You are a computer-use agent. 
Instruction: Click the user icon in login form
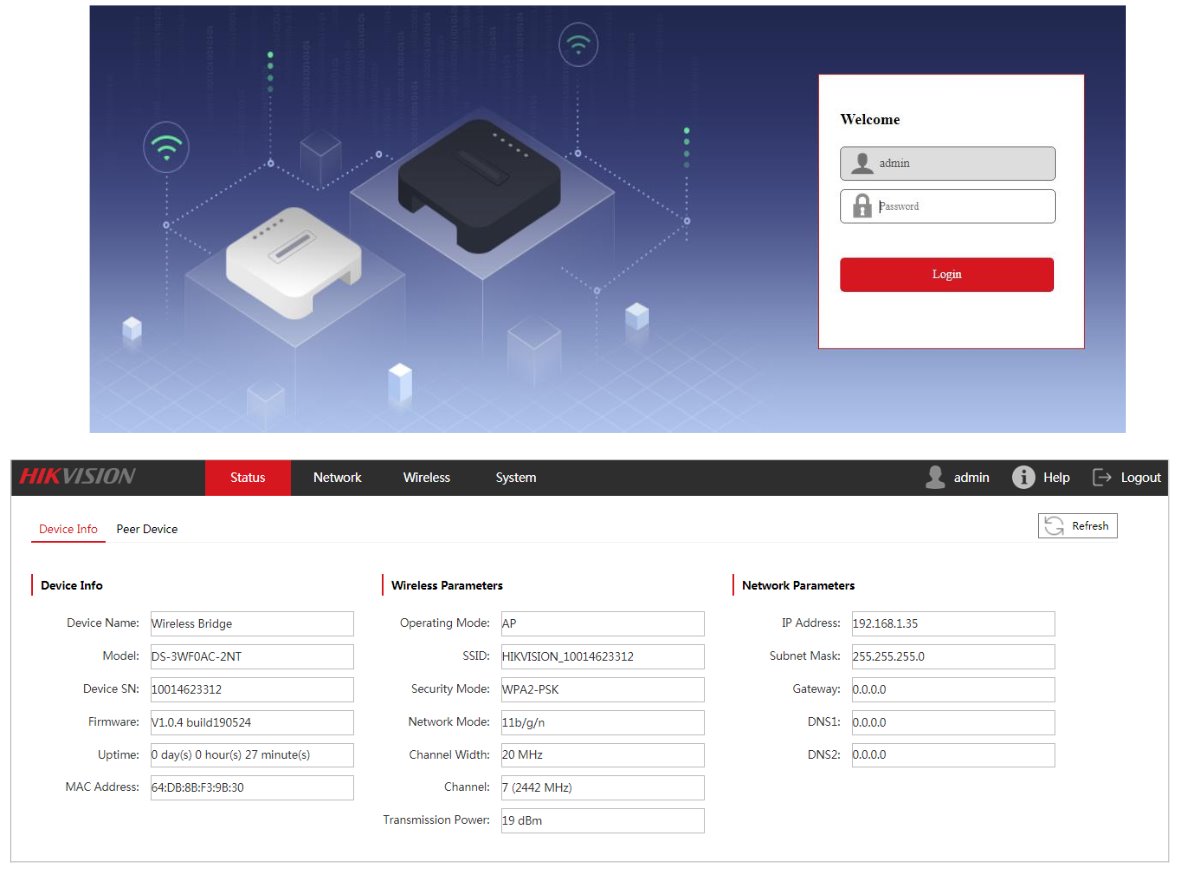861,163
